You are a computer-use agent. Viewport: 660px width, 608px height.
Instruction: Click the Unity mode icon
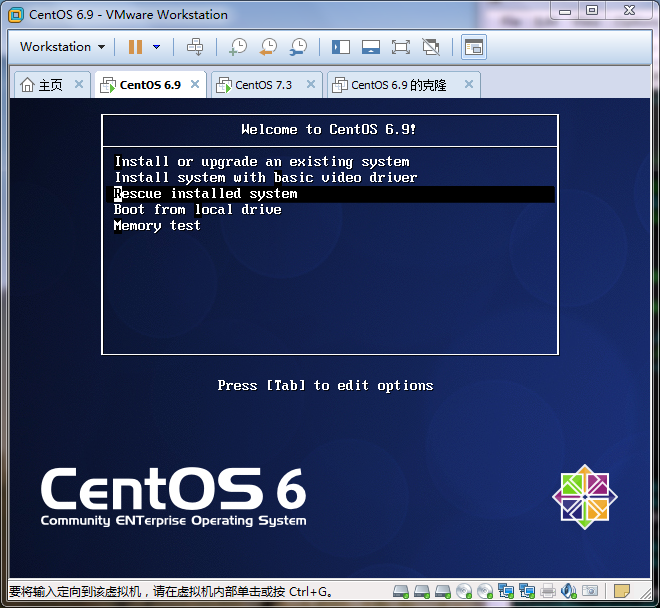tap(431, 47)
